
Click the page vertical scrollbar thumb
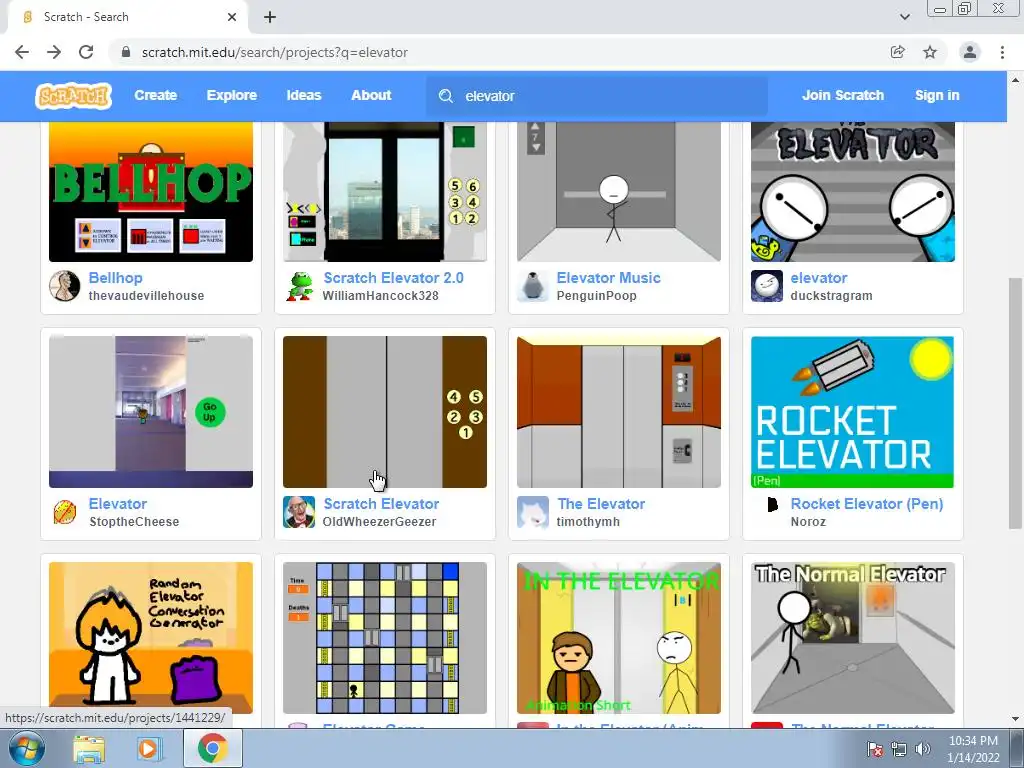[1015, 404]
